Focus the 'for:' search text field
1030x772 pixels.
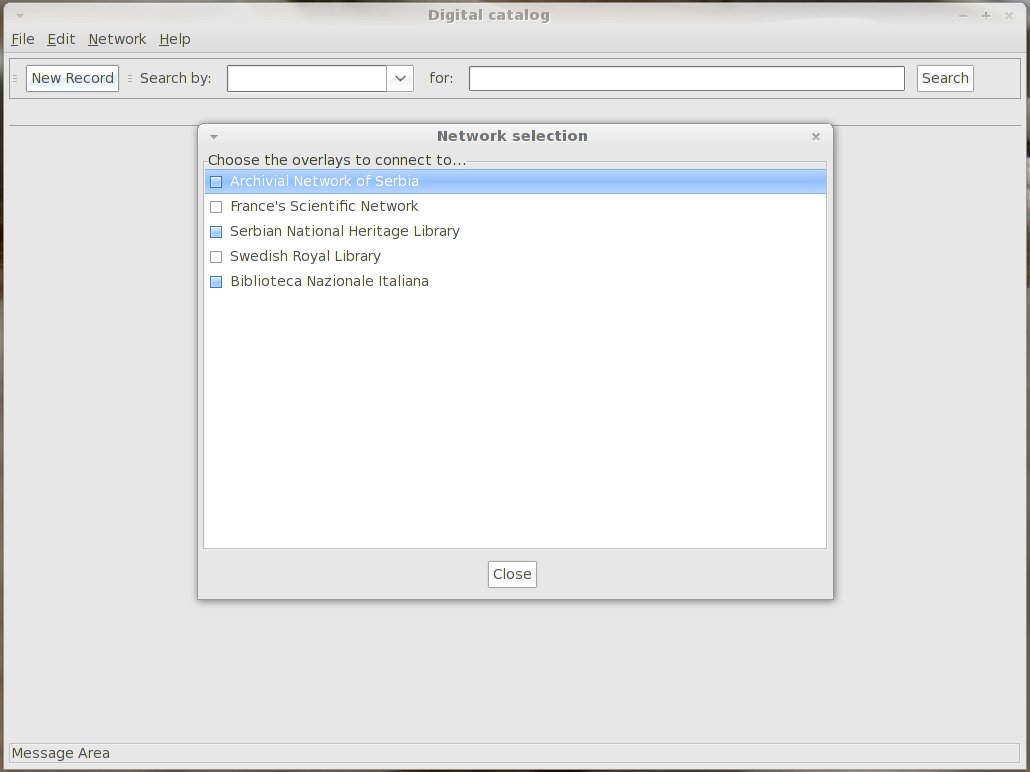coord(686,78)
